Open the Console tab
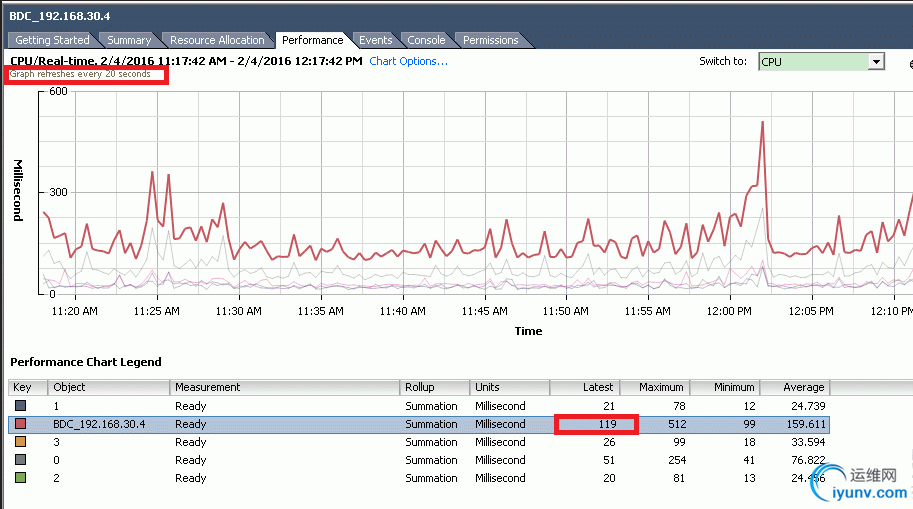This screenshot has height=509, width=913. pyautogui.click(x=426, y=40)
